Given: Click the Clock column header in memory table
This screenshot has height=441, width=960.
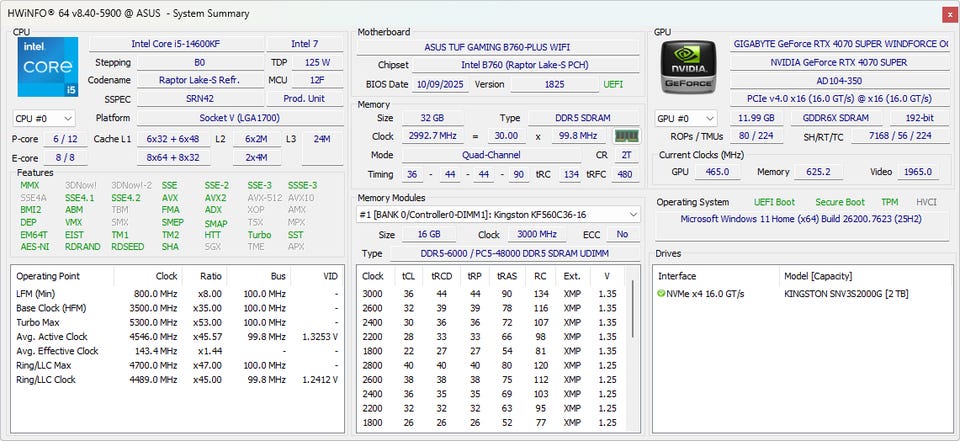Looking at the screenshot, I should click(x=372, y=276).
